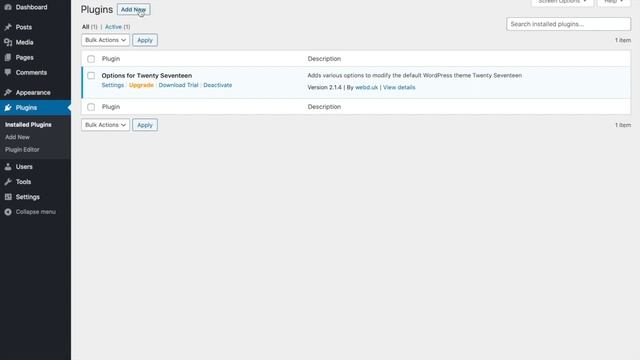Click the Add New button beside Plugins heading

[133, 9]
